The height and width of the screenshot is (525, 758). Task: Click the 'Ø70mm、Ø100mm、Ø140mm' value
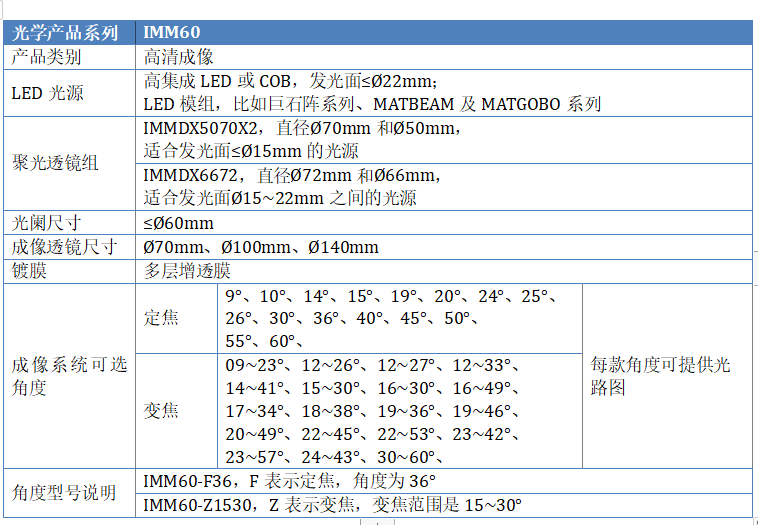[261, 248]
